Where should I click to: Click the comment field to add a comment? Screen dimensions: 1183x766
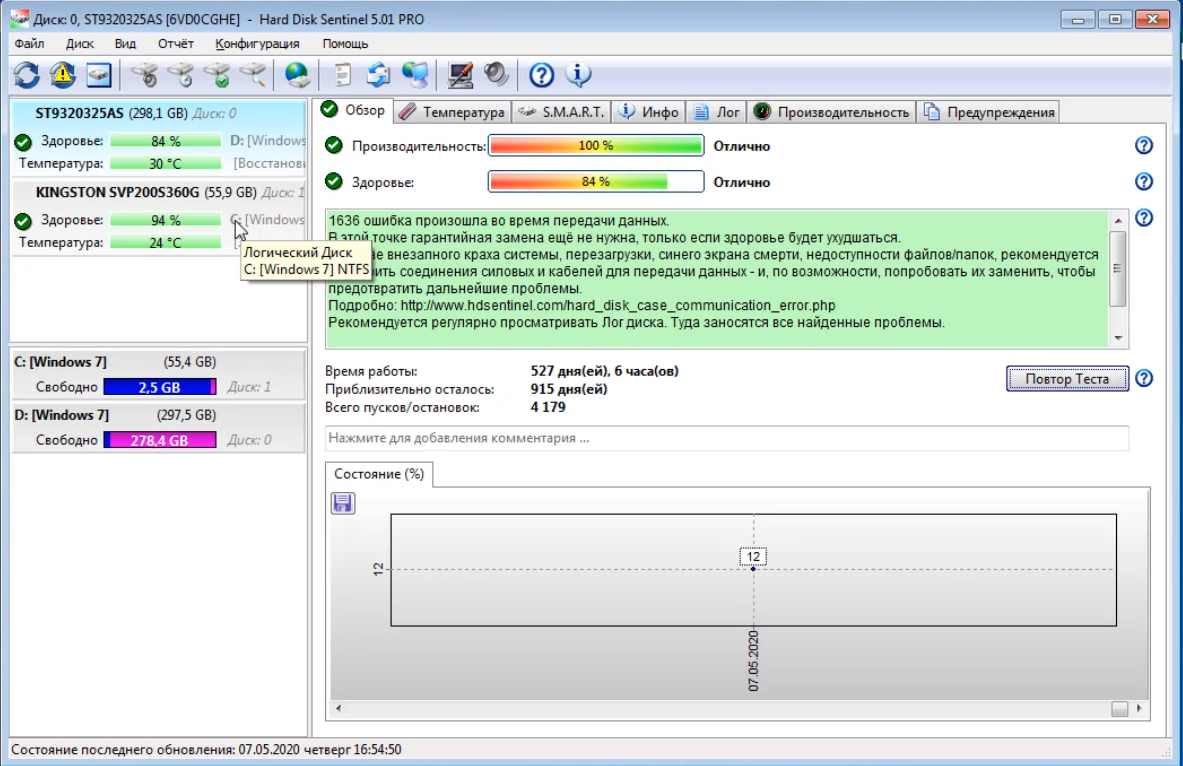(x=727, y=438)
